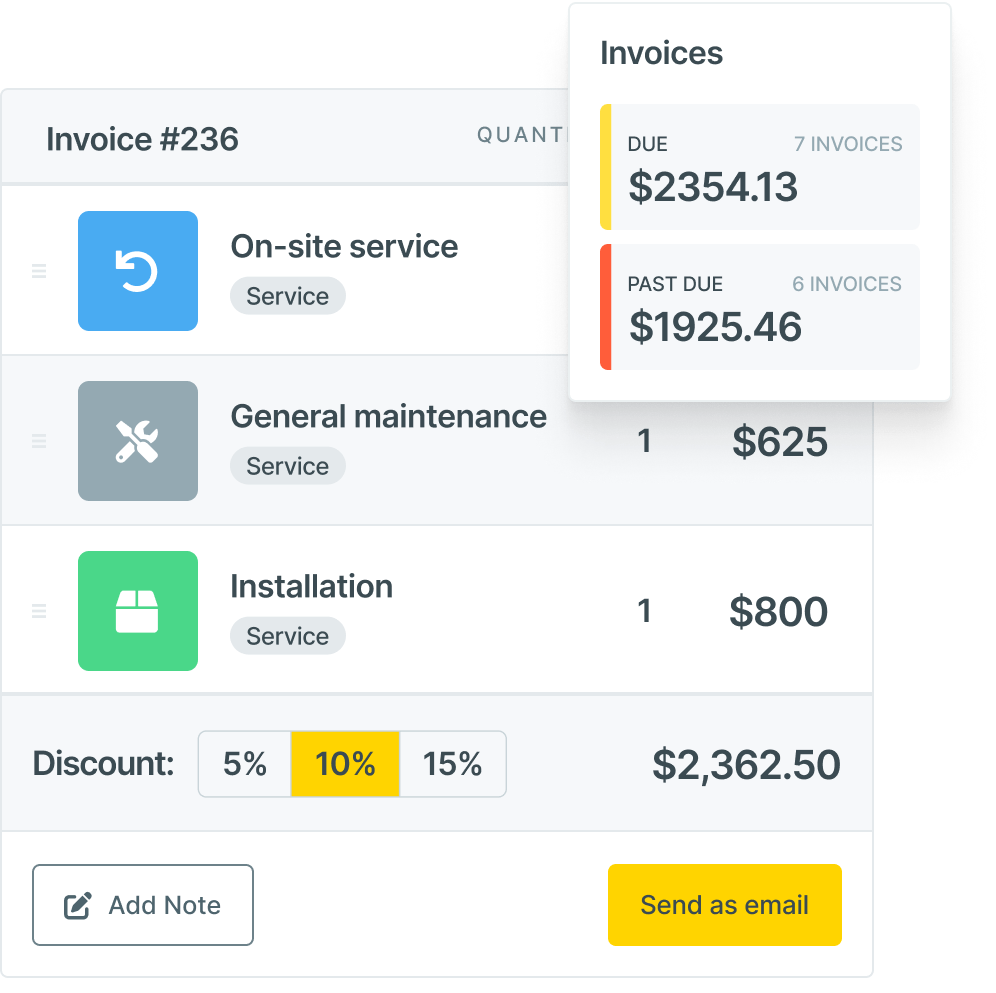Select the wrench tools icon for General maintenance
The image size is (996, 993).
137,440
